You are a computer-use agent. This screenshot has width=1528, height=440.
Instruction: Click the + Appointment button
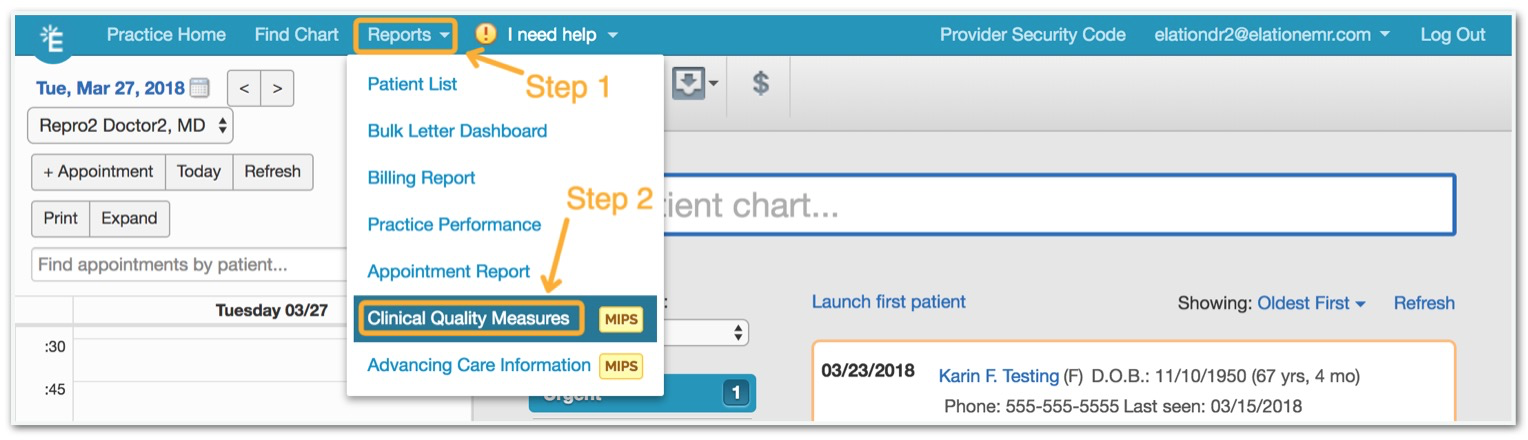(98, 172)
